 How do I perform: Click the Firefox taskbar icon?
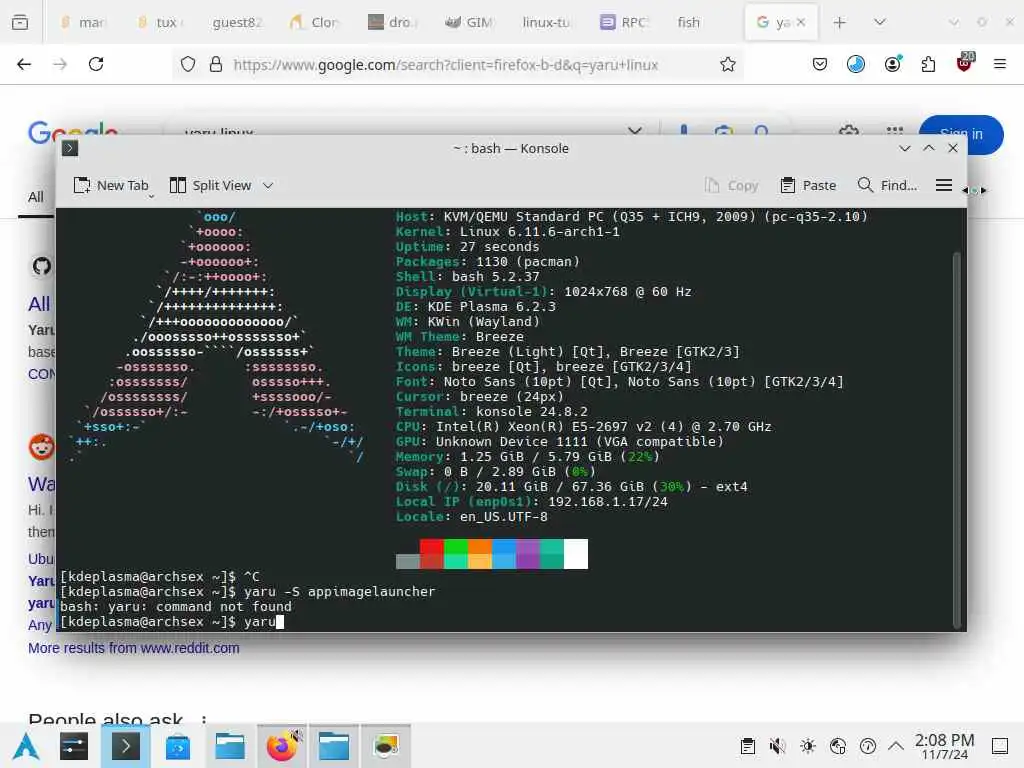(282, 746)
